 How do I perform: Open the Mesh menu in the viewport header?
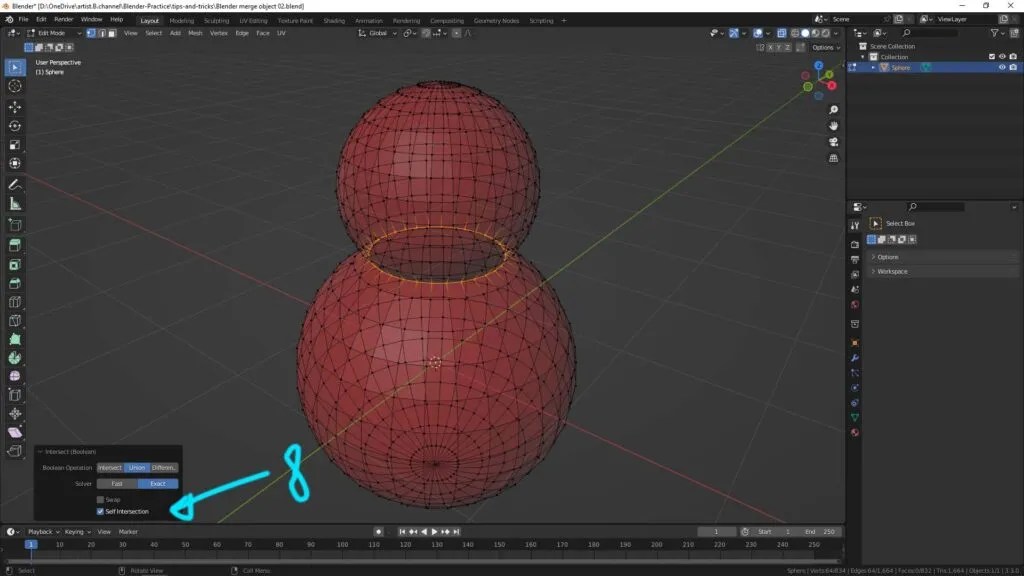coord(194,33)
